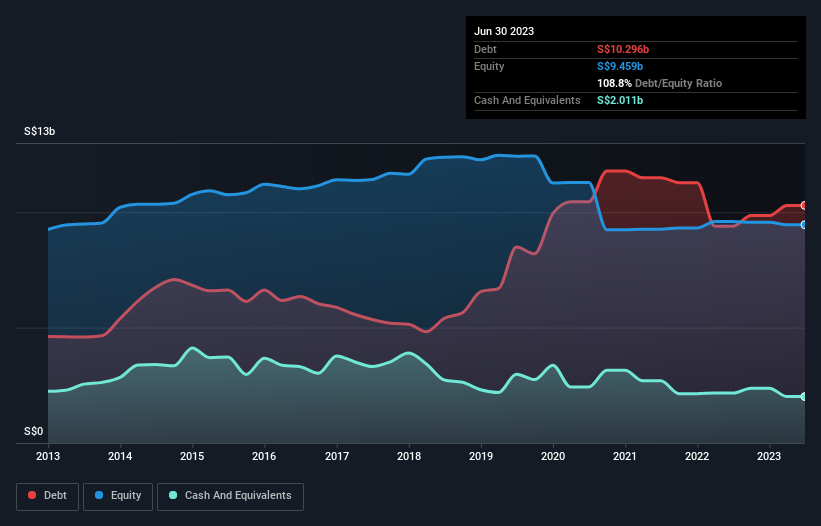The image size is (821, 526).
Task: Click the 2023 x-axis label
Action: (769, 456)
